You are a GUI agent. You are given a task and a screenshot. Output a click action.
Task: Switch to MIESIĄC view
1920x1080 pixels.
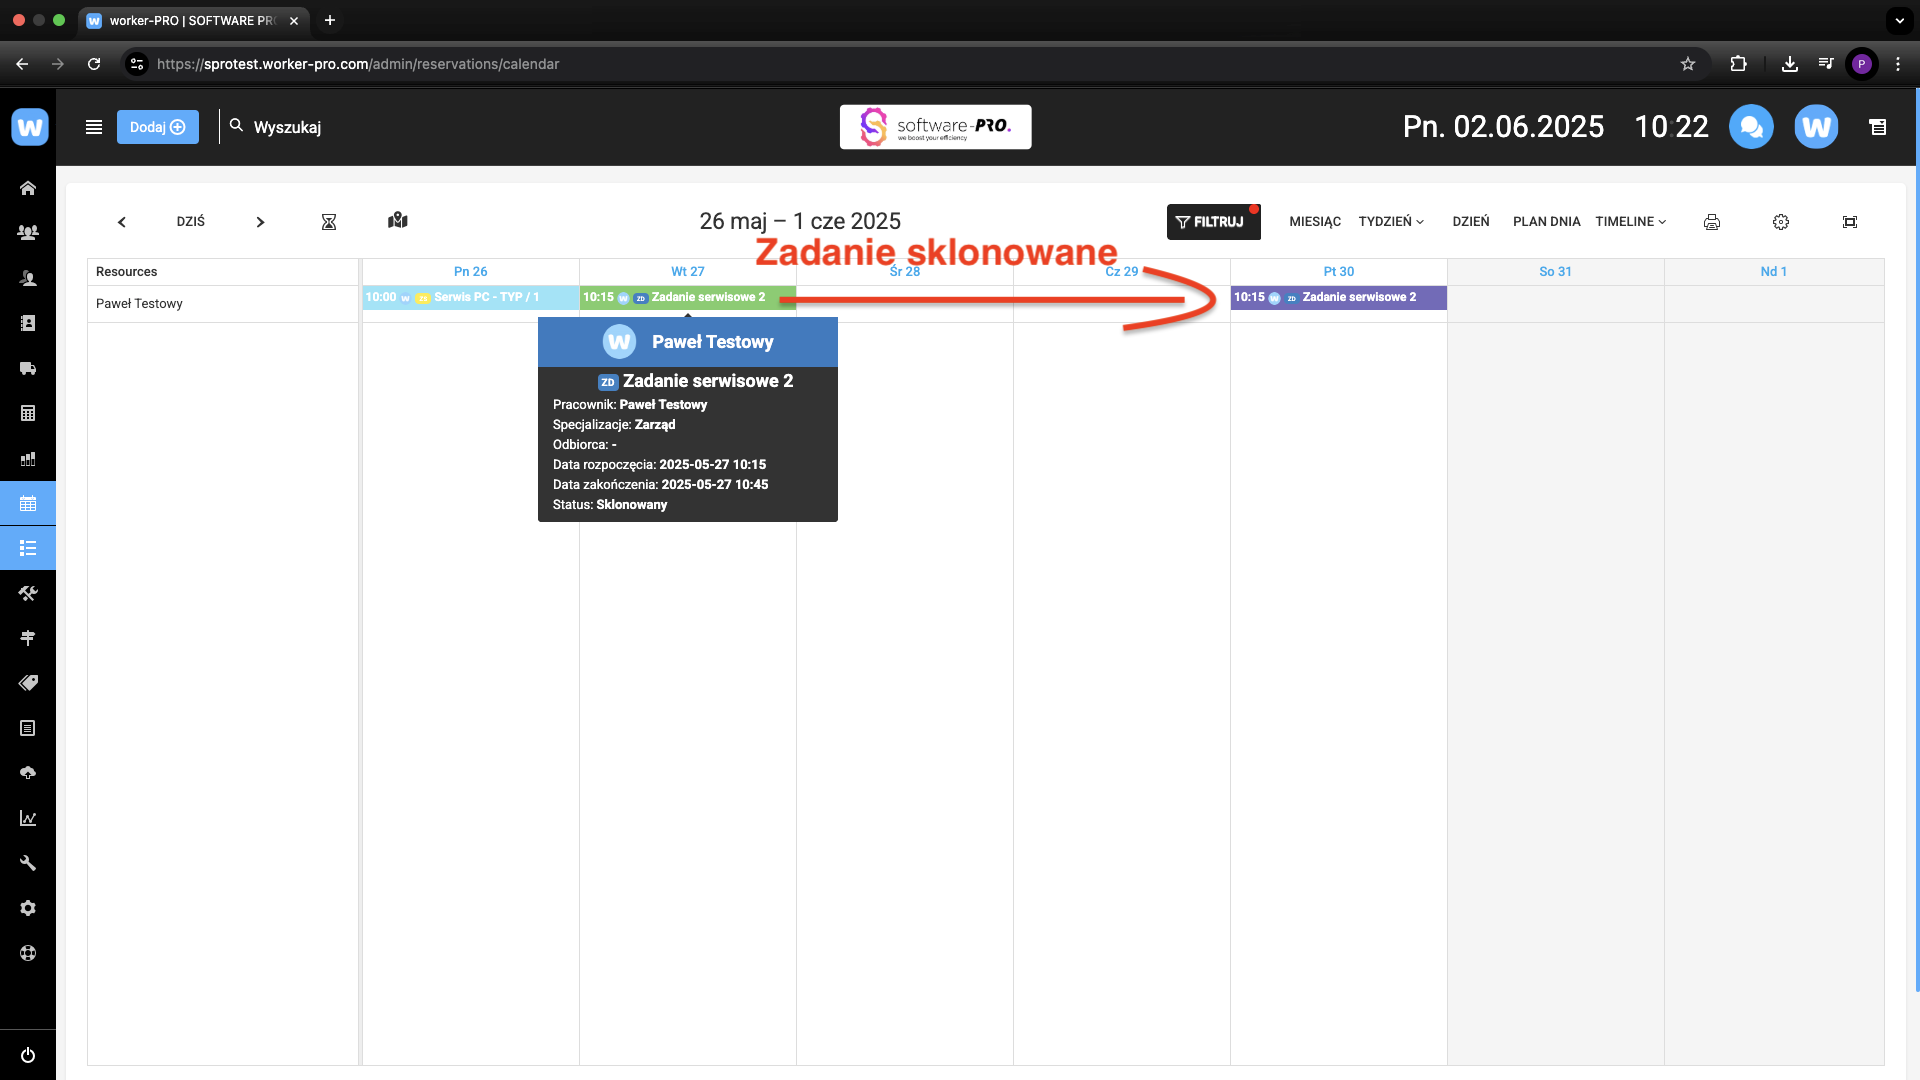1315,222
